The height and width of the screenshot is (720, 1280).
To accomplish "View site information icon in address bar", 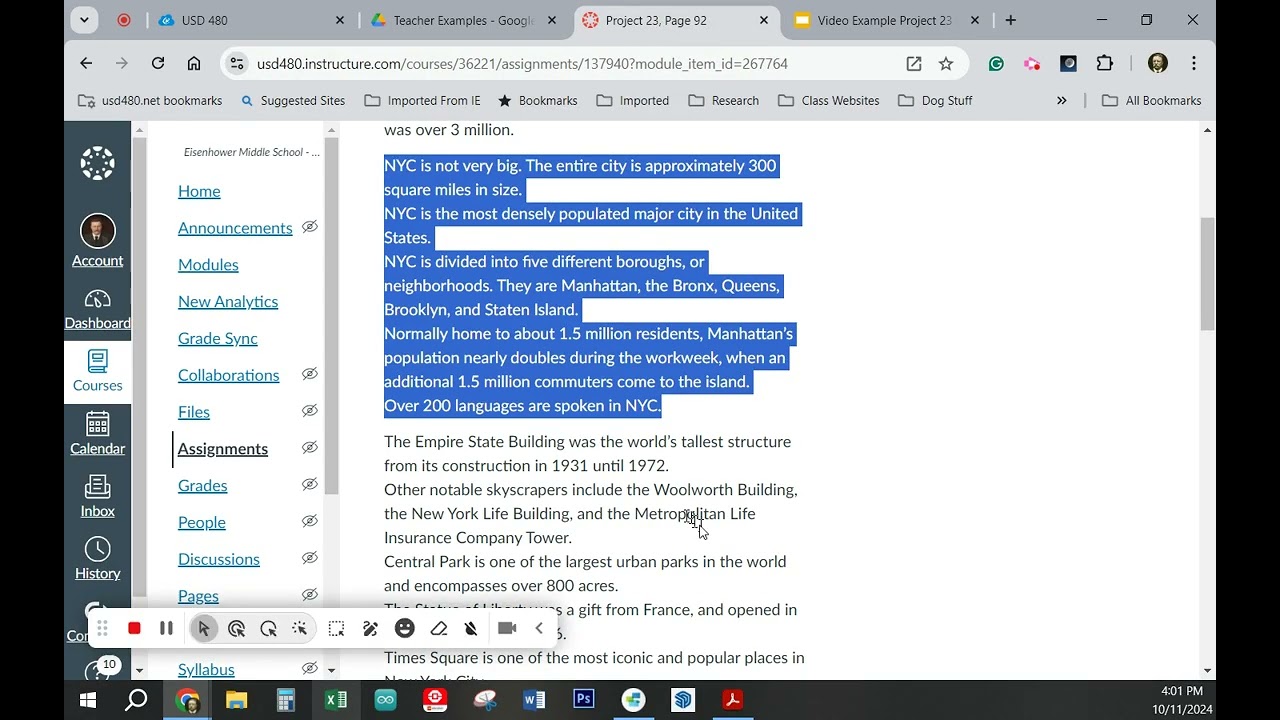I will click(236, 63).
